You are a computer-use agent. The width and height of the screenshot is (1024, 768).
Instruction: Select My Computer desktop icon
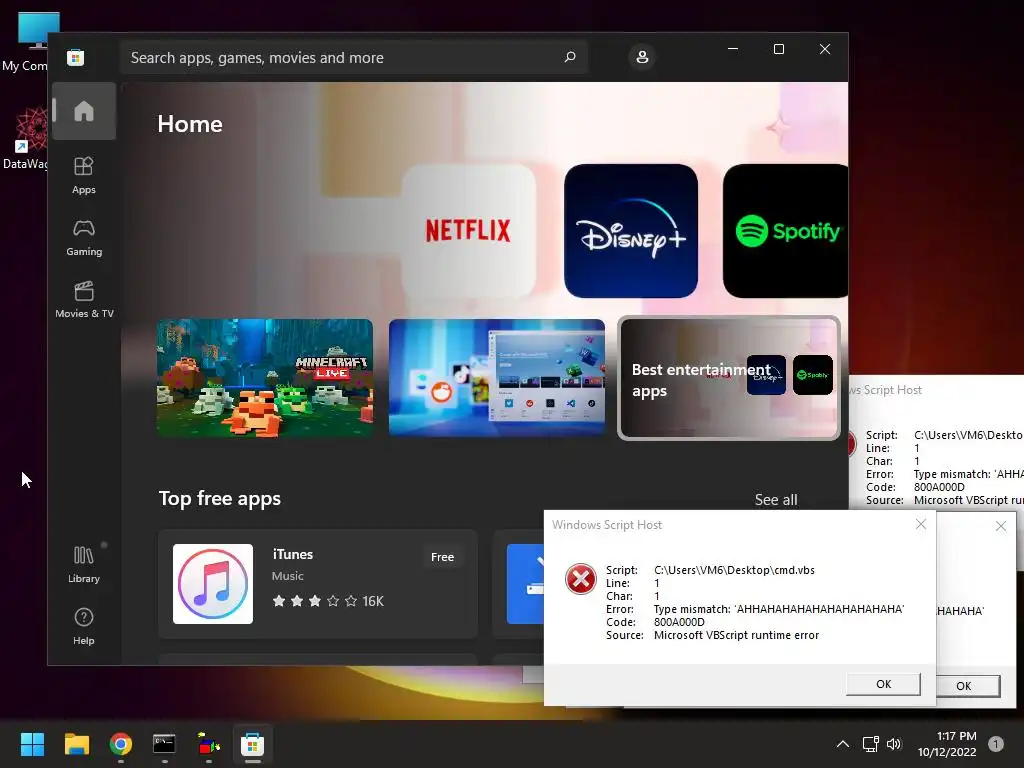click(26, 42)
